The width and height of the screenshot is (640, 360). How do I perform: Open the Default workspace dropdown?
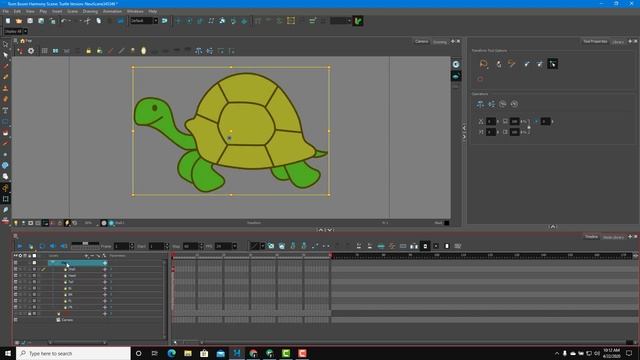pos(156,21)
